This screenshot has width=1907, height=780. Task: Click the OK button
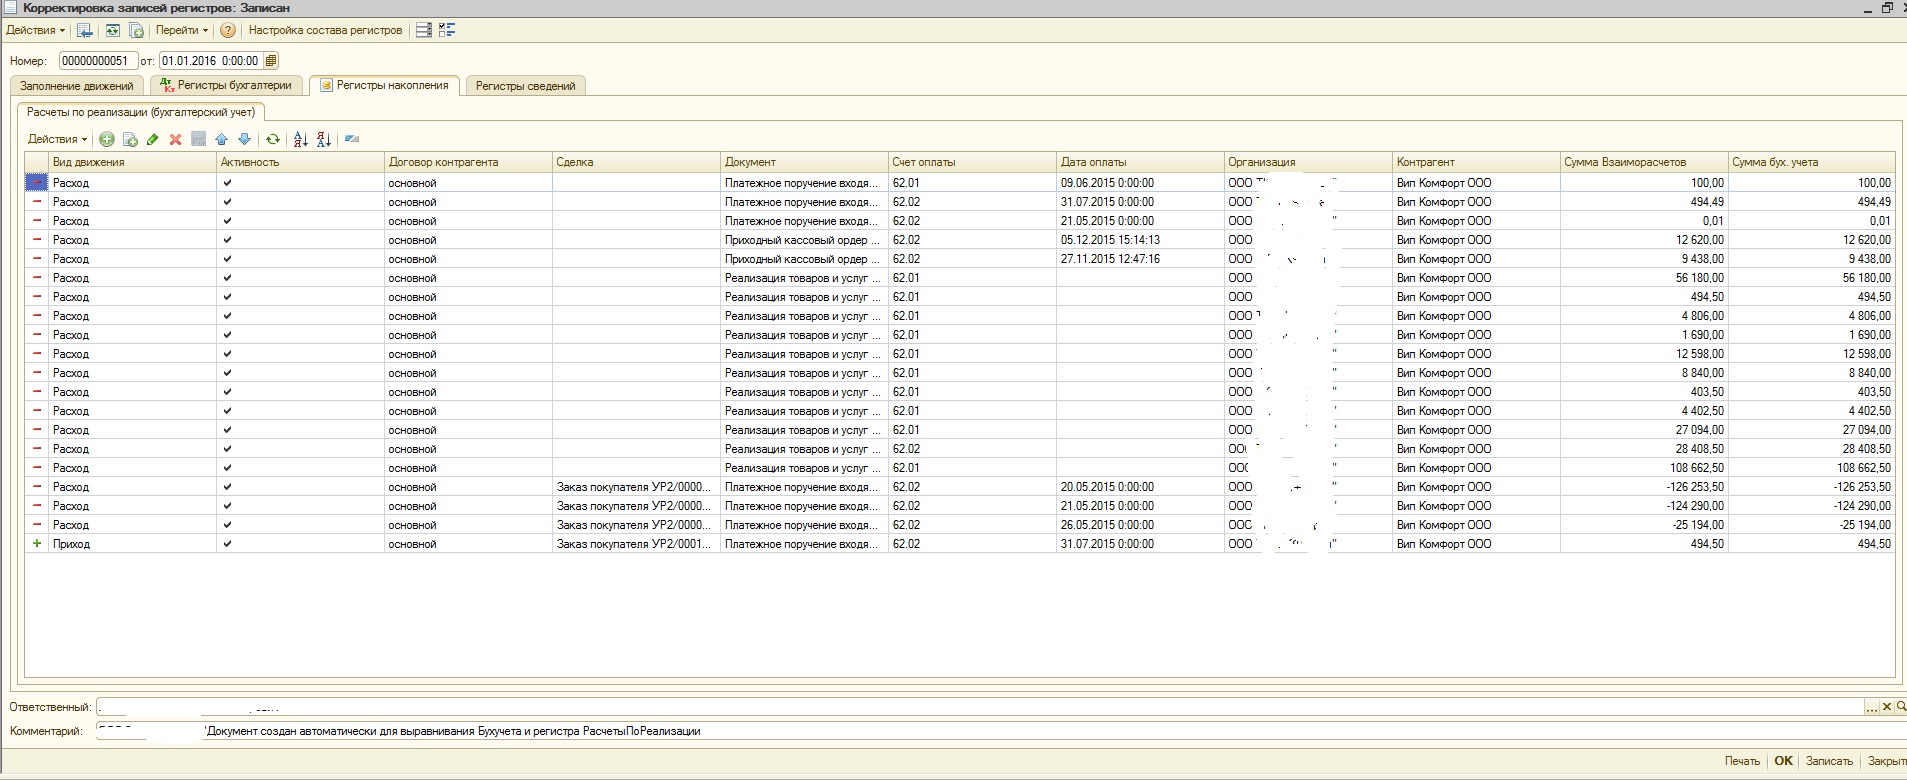click(x=1783, y=761)
